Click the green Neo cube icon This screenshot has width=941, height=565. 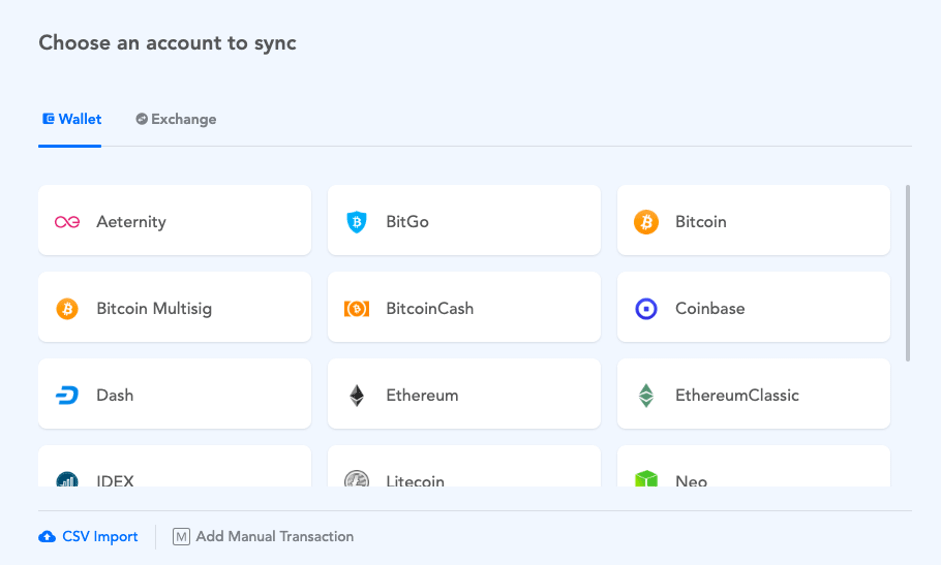(646, 479)
